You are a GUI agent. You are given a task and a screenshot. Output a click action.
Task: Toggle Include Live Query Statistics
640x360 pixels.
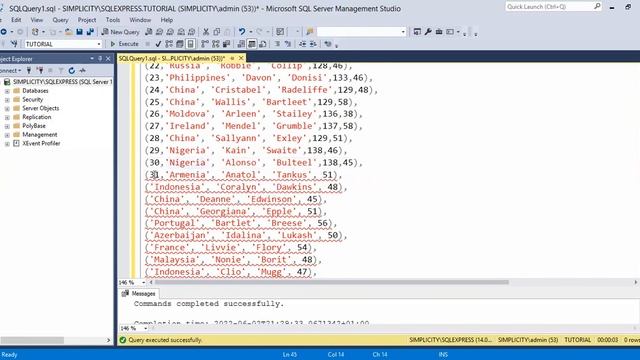click(216, 44)
